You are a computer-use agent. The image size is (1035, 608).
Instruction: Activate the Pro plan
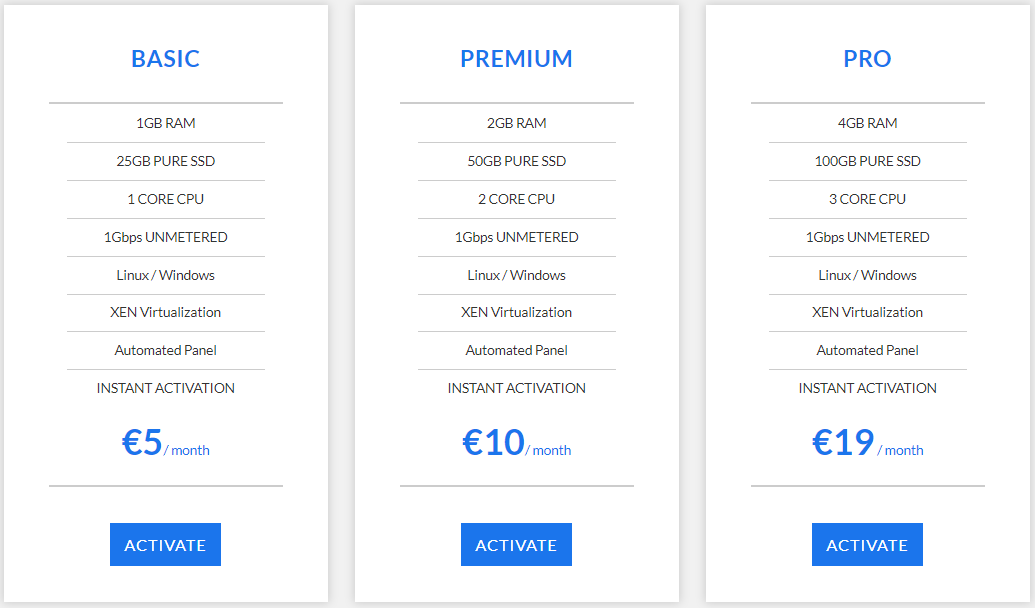click(x=867, y=545)
